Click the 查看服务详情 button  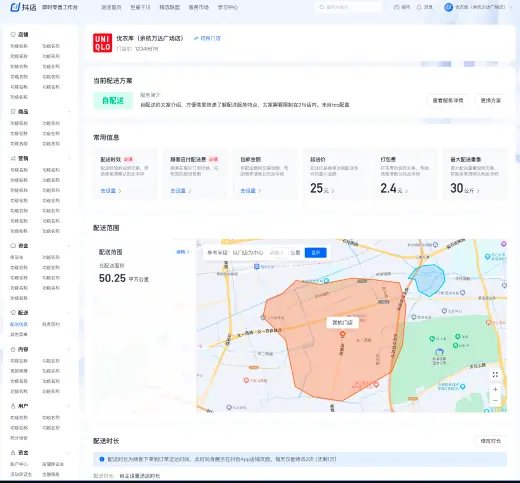[x=448, y=100]
